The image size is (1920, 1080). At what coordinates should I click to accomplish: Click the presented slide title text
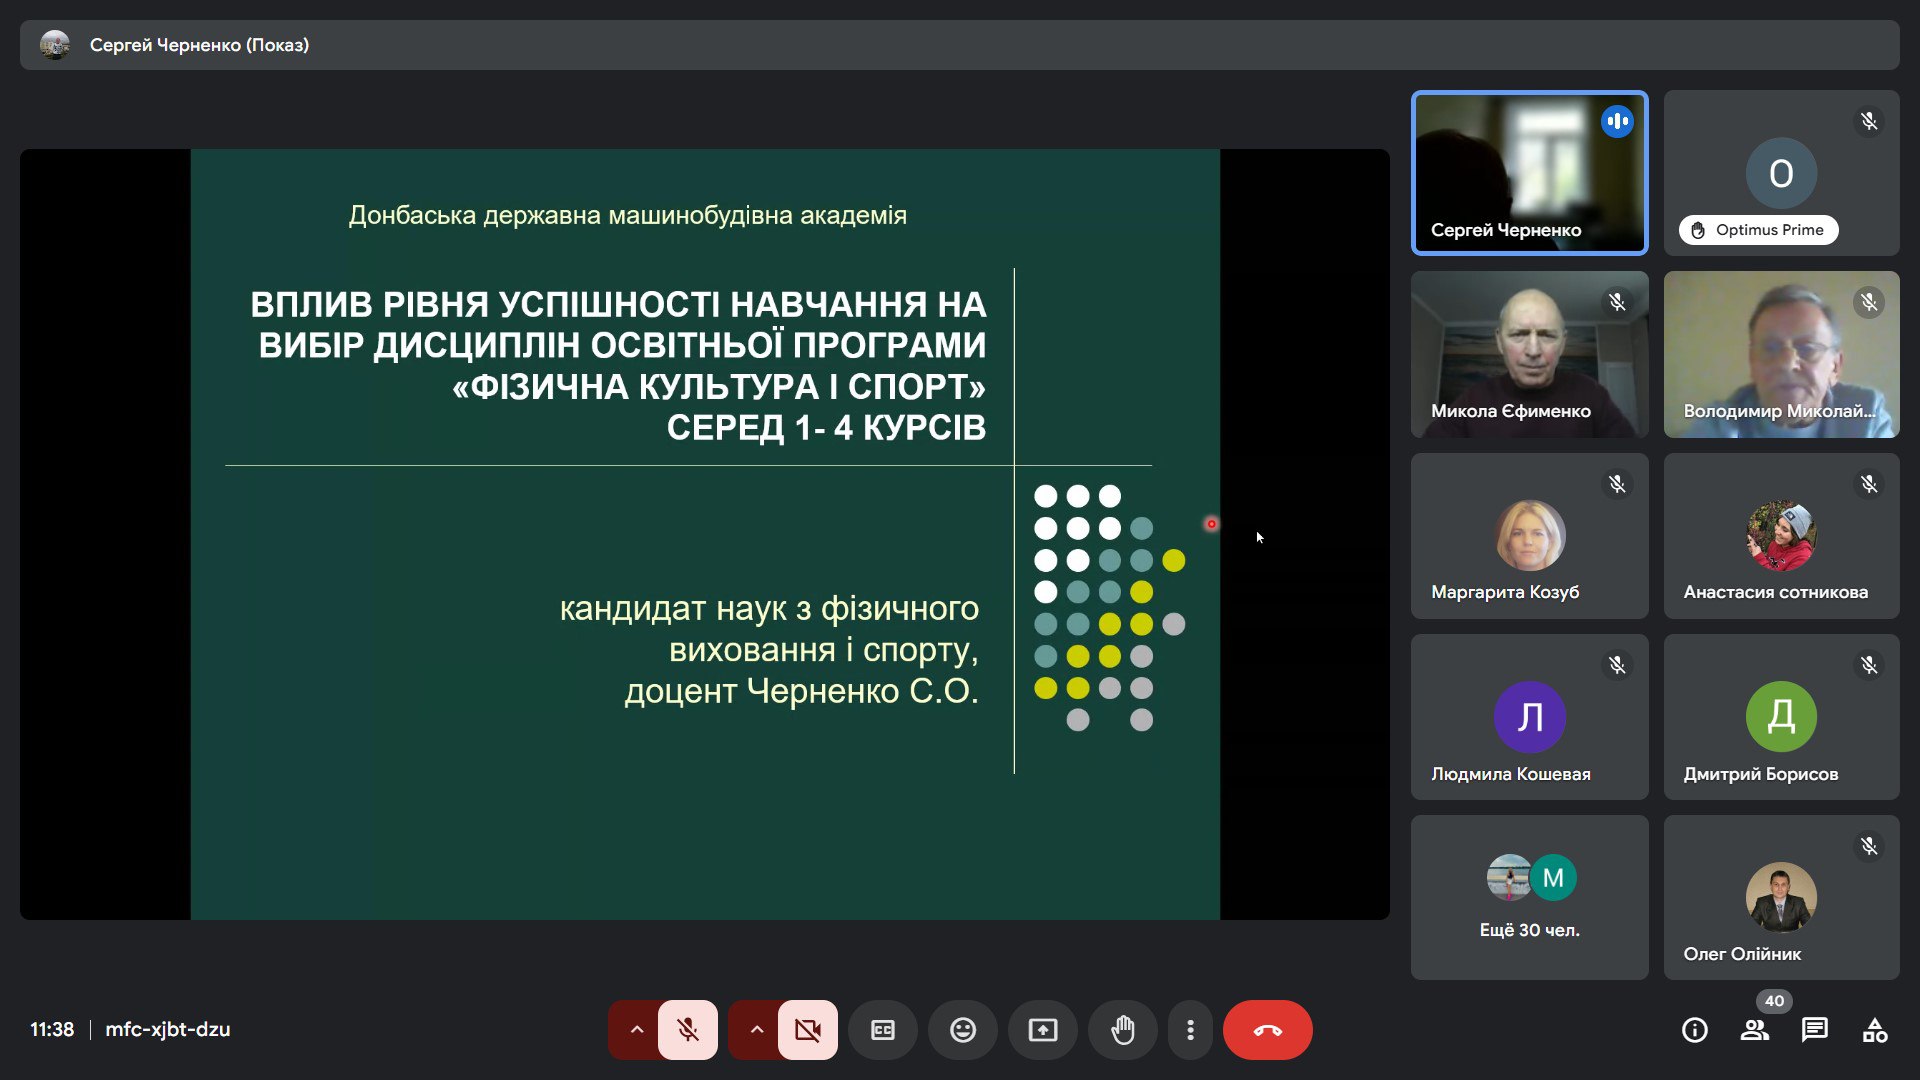tap(618, 365)
